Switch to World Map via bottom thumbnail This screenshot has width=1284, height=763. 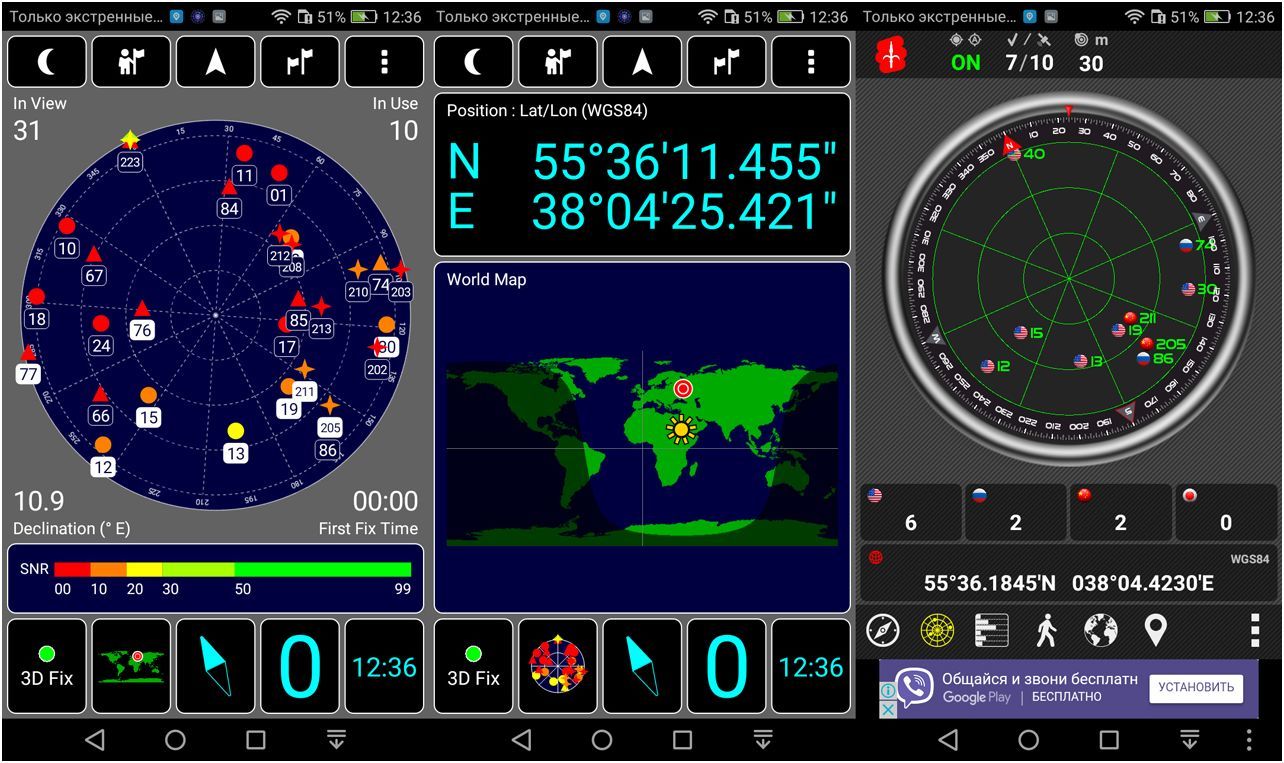tap(131, 667)
